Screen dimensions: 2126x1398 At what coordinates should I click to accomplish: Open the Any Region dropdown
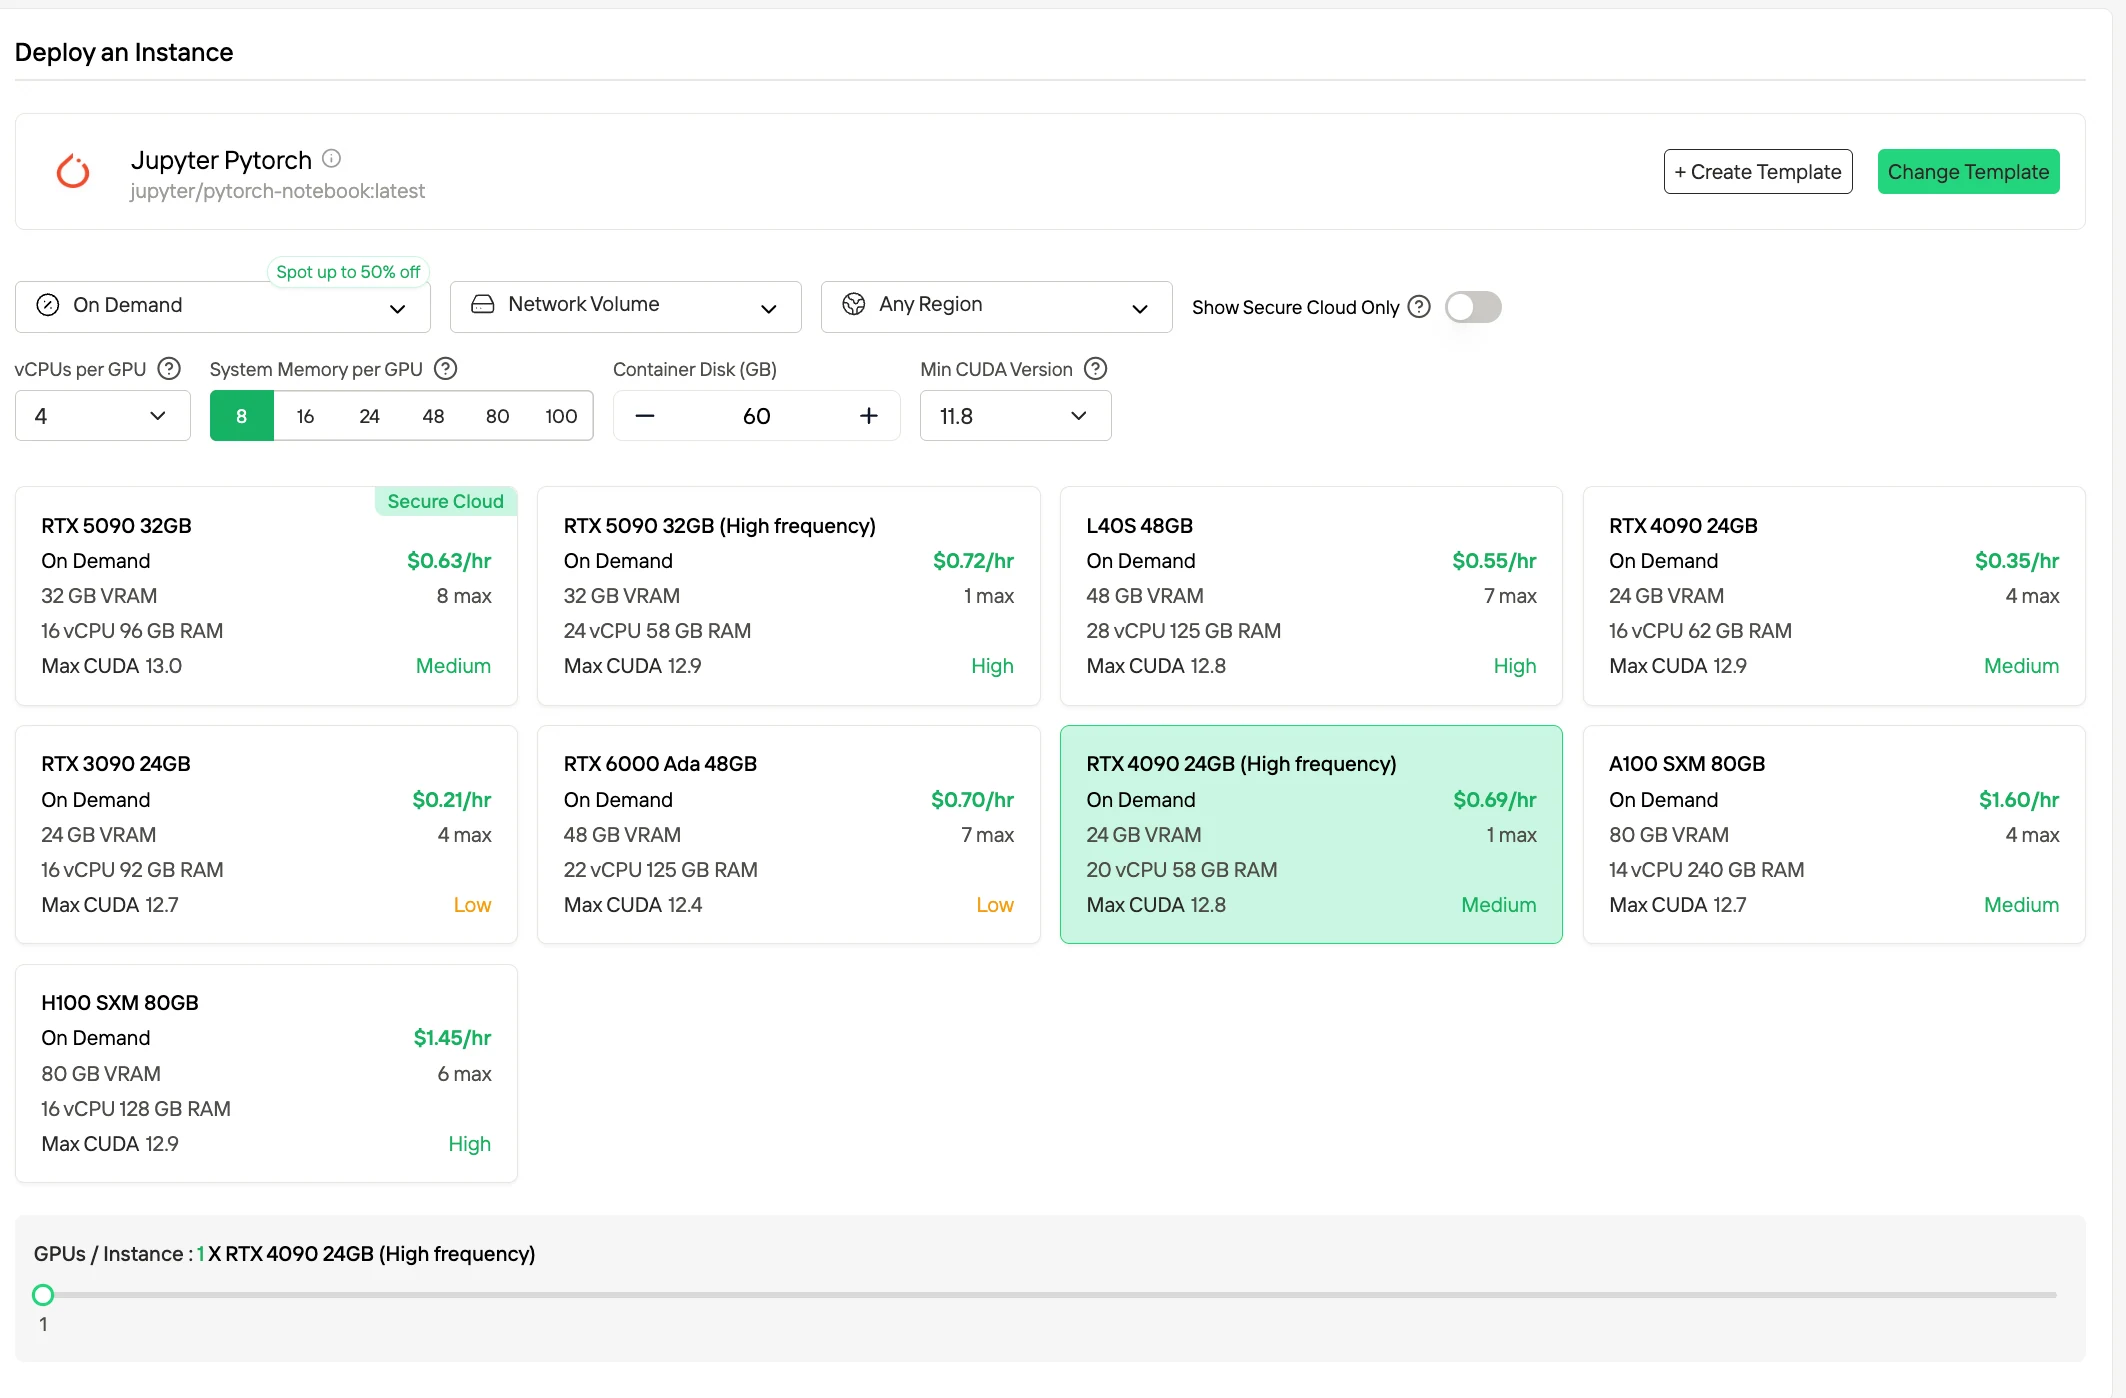pyautogui.click(x=997, y=306)
